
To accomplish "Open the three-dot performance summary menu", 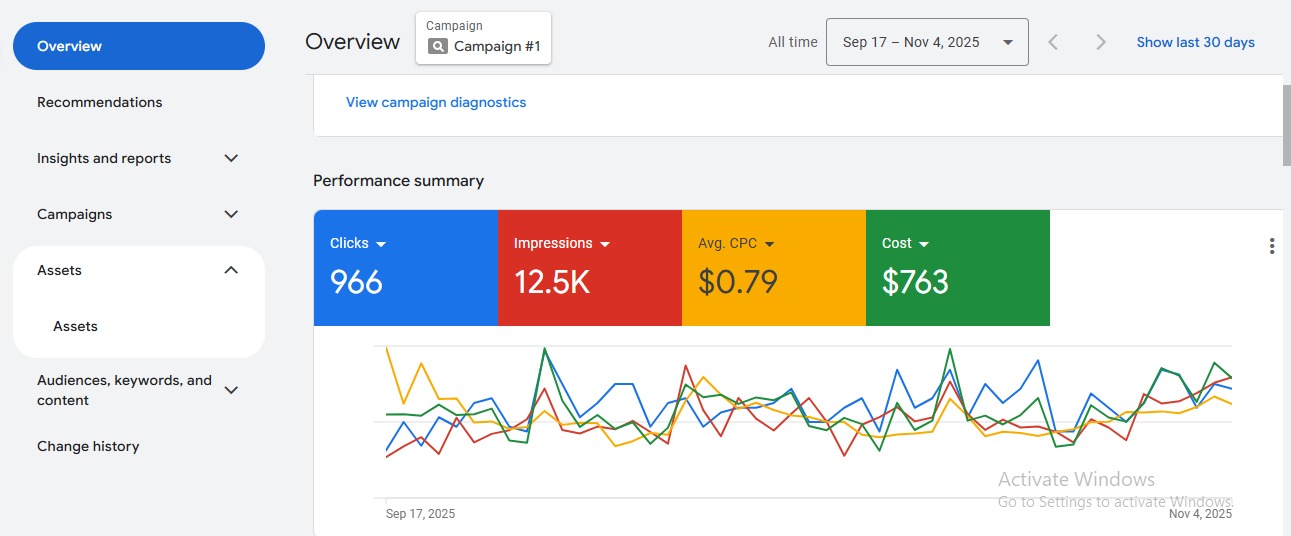I will 1271,246.
